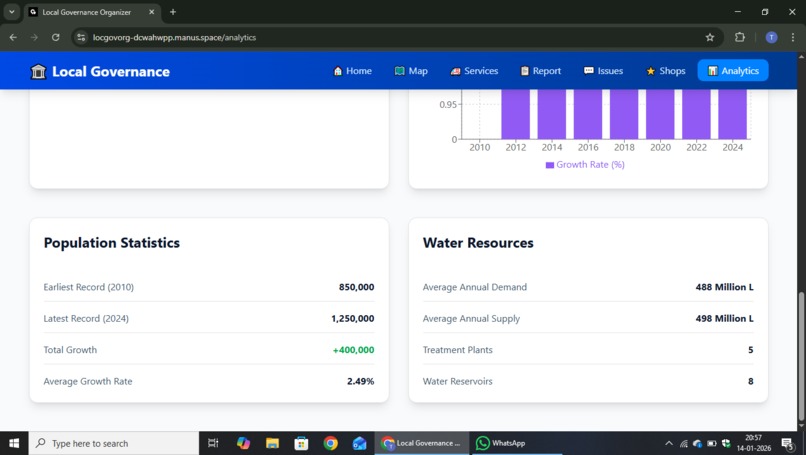The width and height of the screenshot is (806, 455).
Task: Open Windows Security tray icon
Action: point(726,443)
